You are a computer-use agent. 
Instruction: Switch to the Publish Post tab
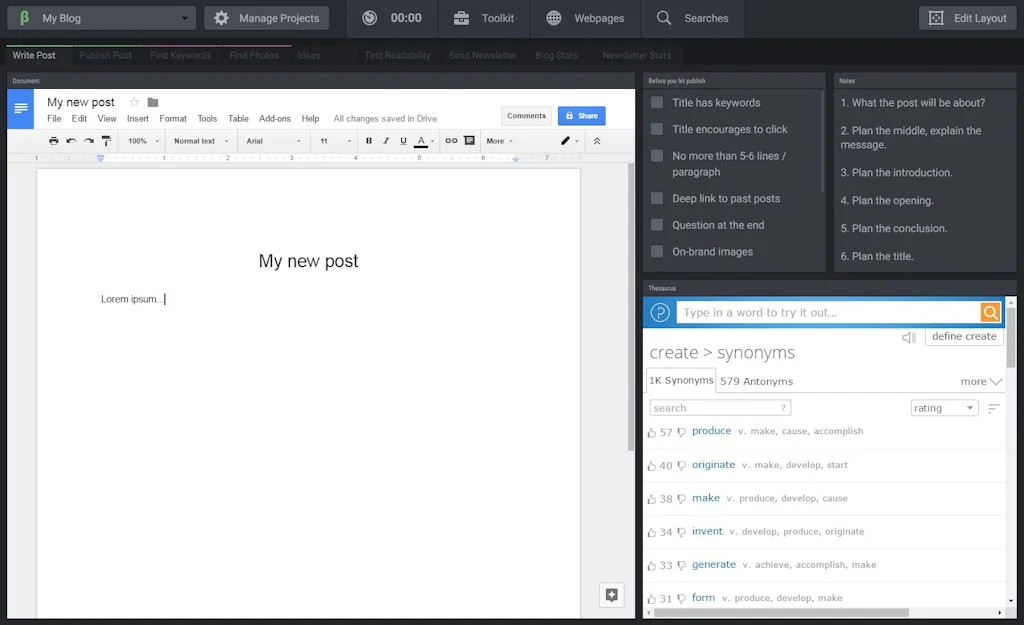coord(106,55)
